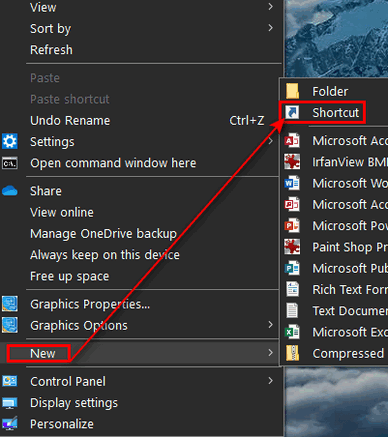Expand the Graphics Options submenu arrow

(x=270, y=325)
